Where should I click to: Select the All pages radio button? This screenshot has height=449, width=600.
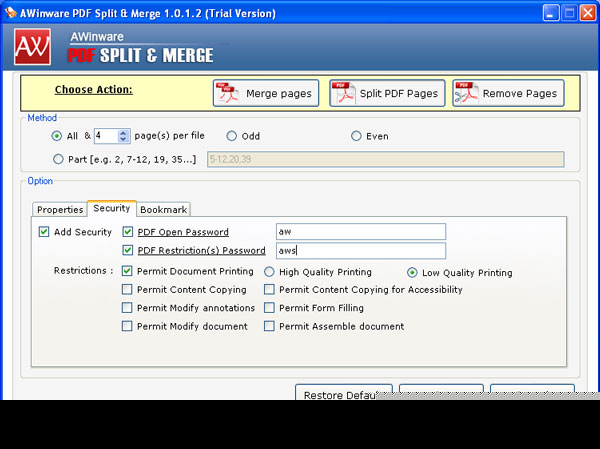(x=57, y=136)
